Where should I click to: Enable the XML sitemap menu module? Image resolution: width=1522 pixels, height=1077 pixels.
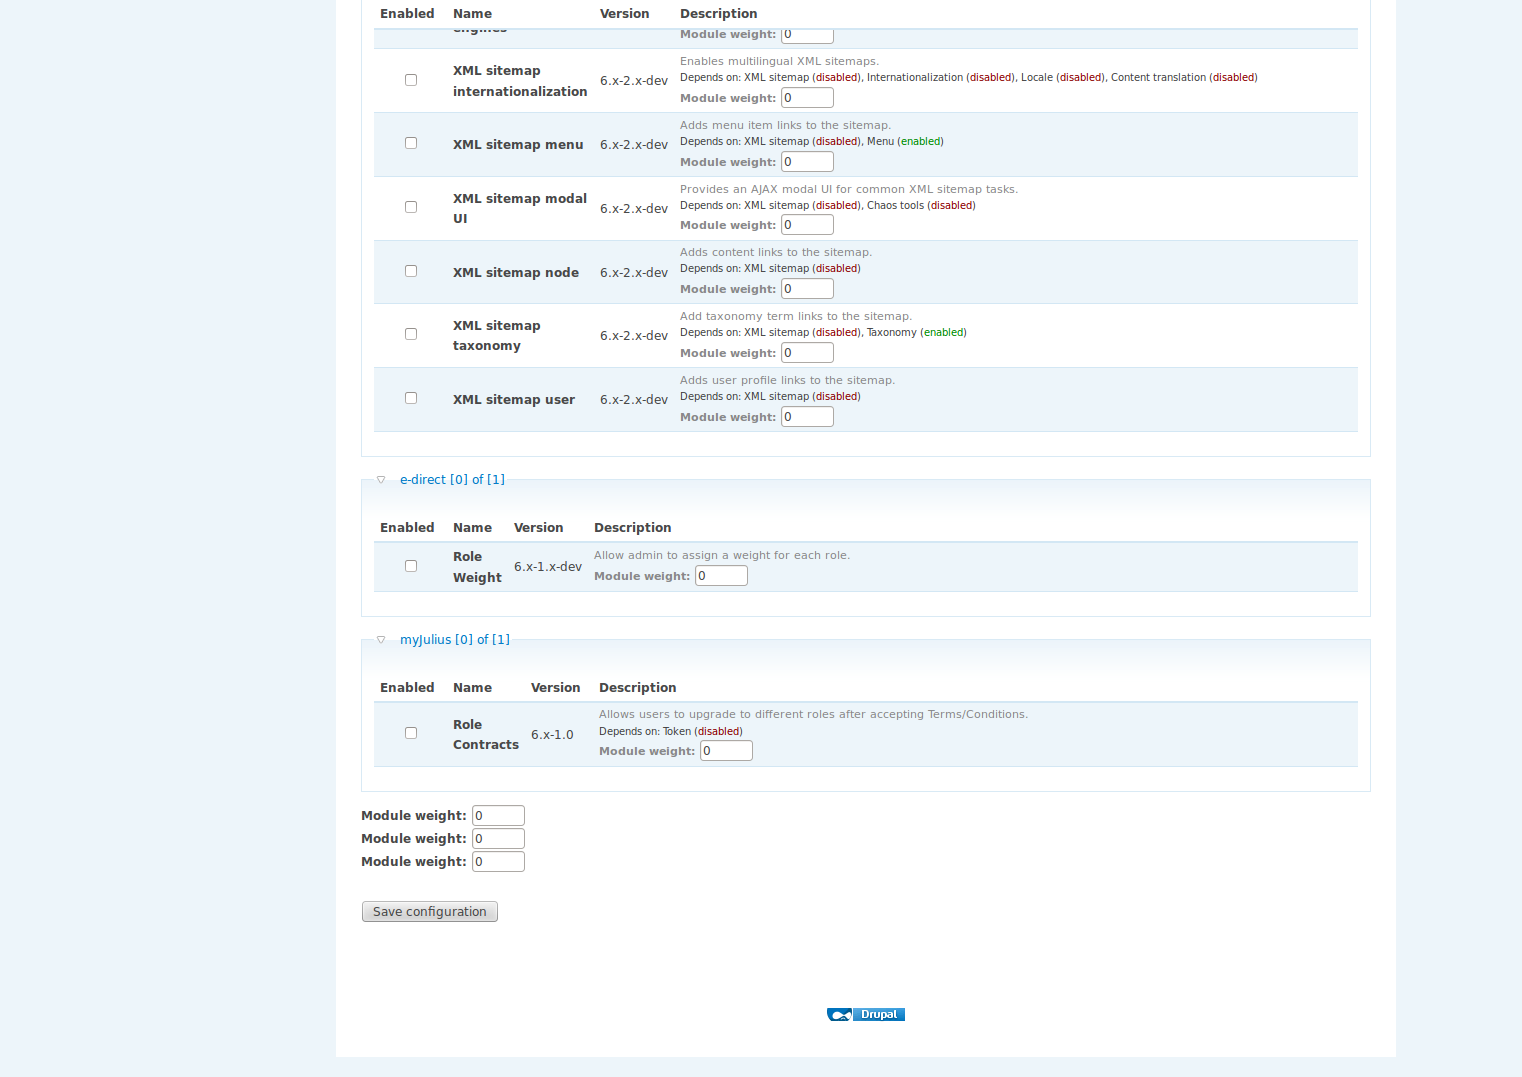[410, 142]
